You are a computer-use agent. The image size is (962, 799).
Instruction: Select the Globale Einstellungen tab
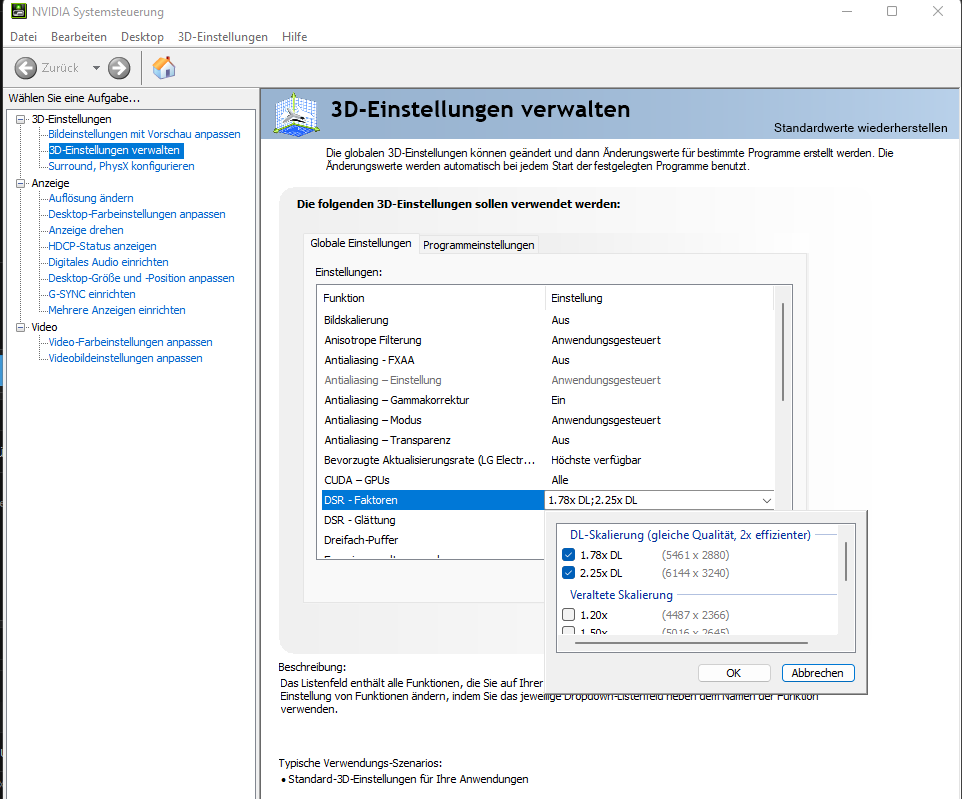tap(361, 243)
